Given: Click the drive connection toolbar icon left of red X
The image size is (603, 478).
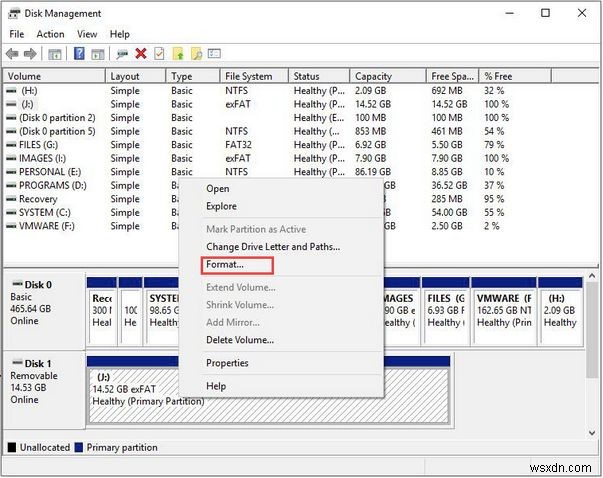Looking at the screenshot, I should click(122, 54).
